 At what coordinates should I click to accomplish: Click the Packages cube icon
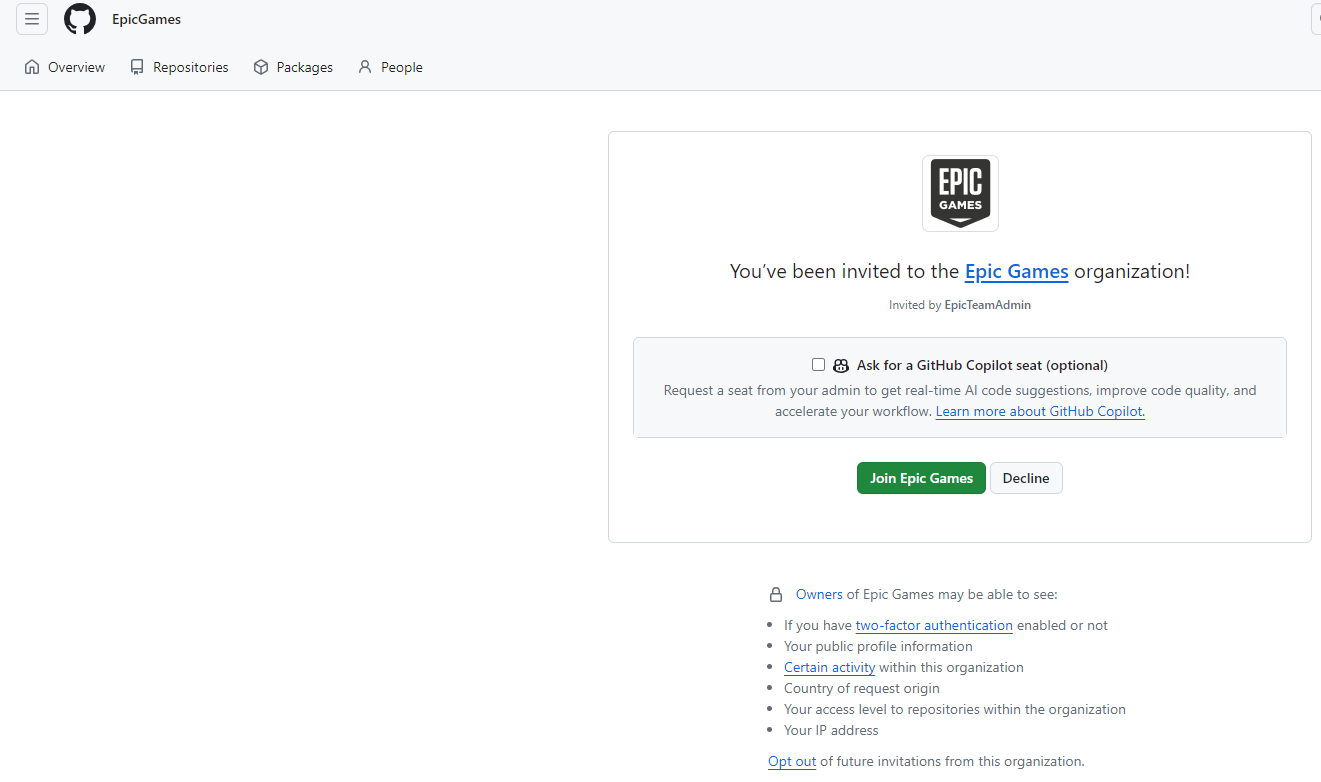(261, 67)
